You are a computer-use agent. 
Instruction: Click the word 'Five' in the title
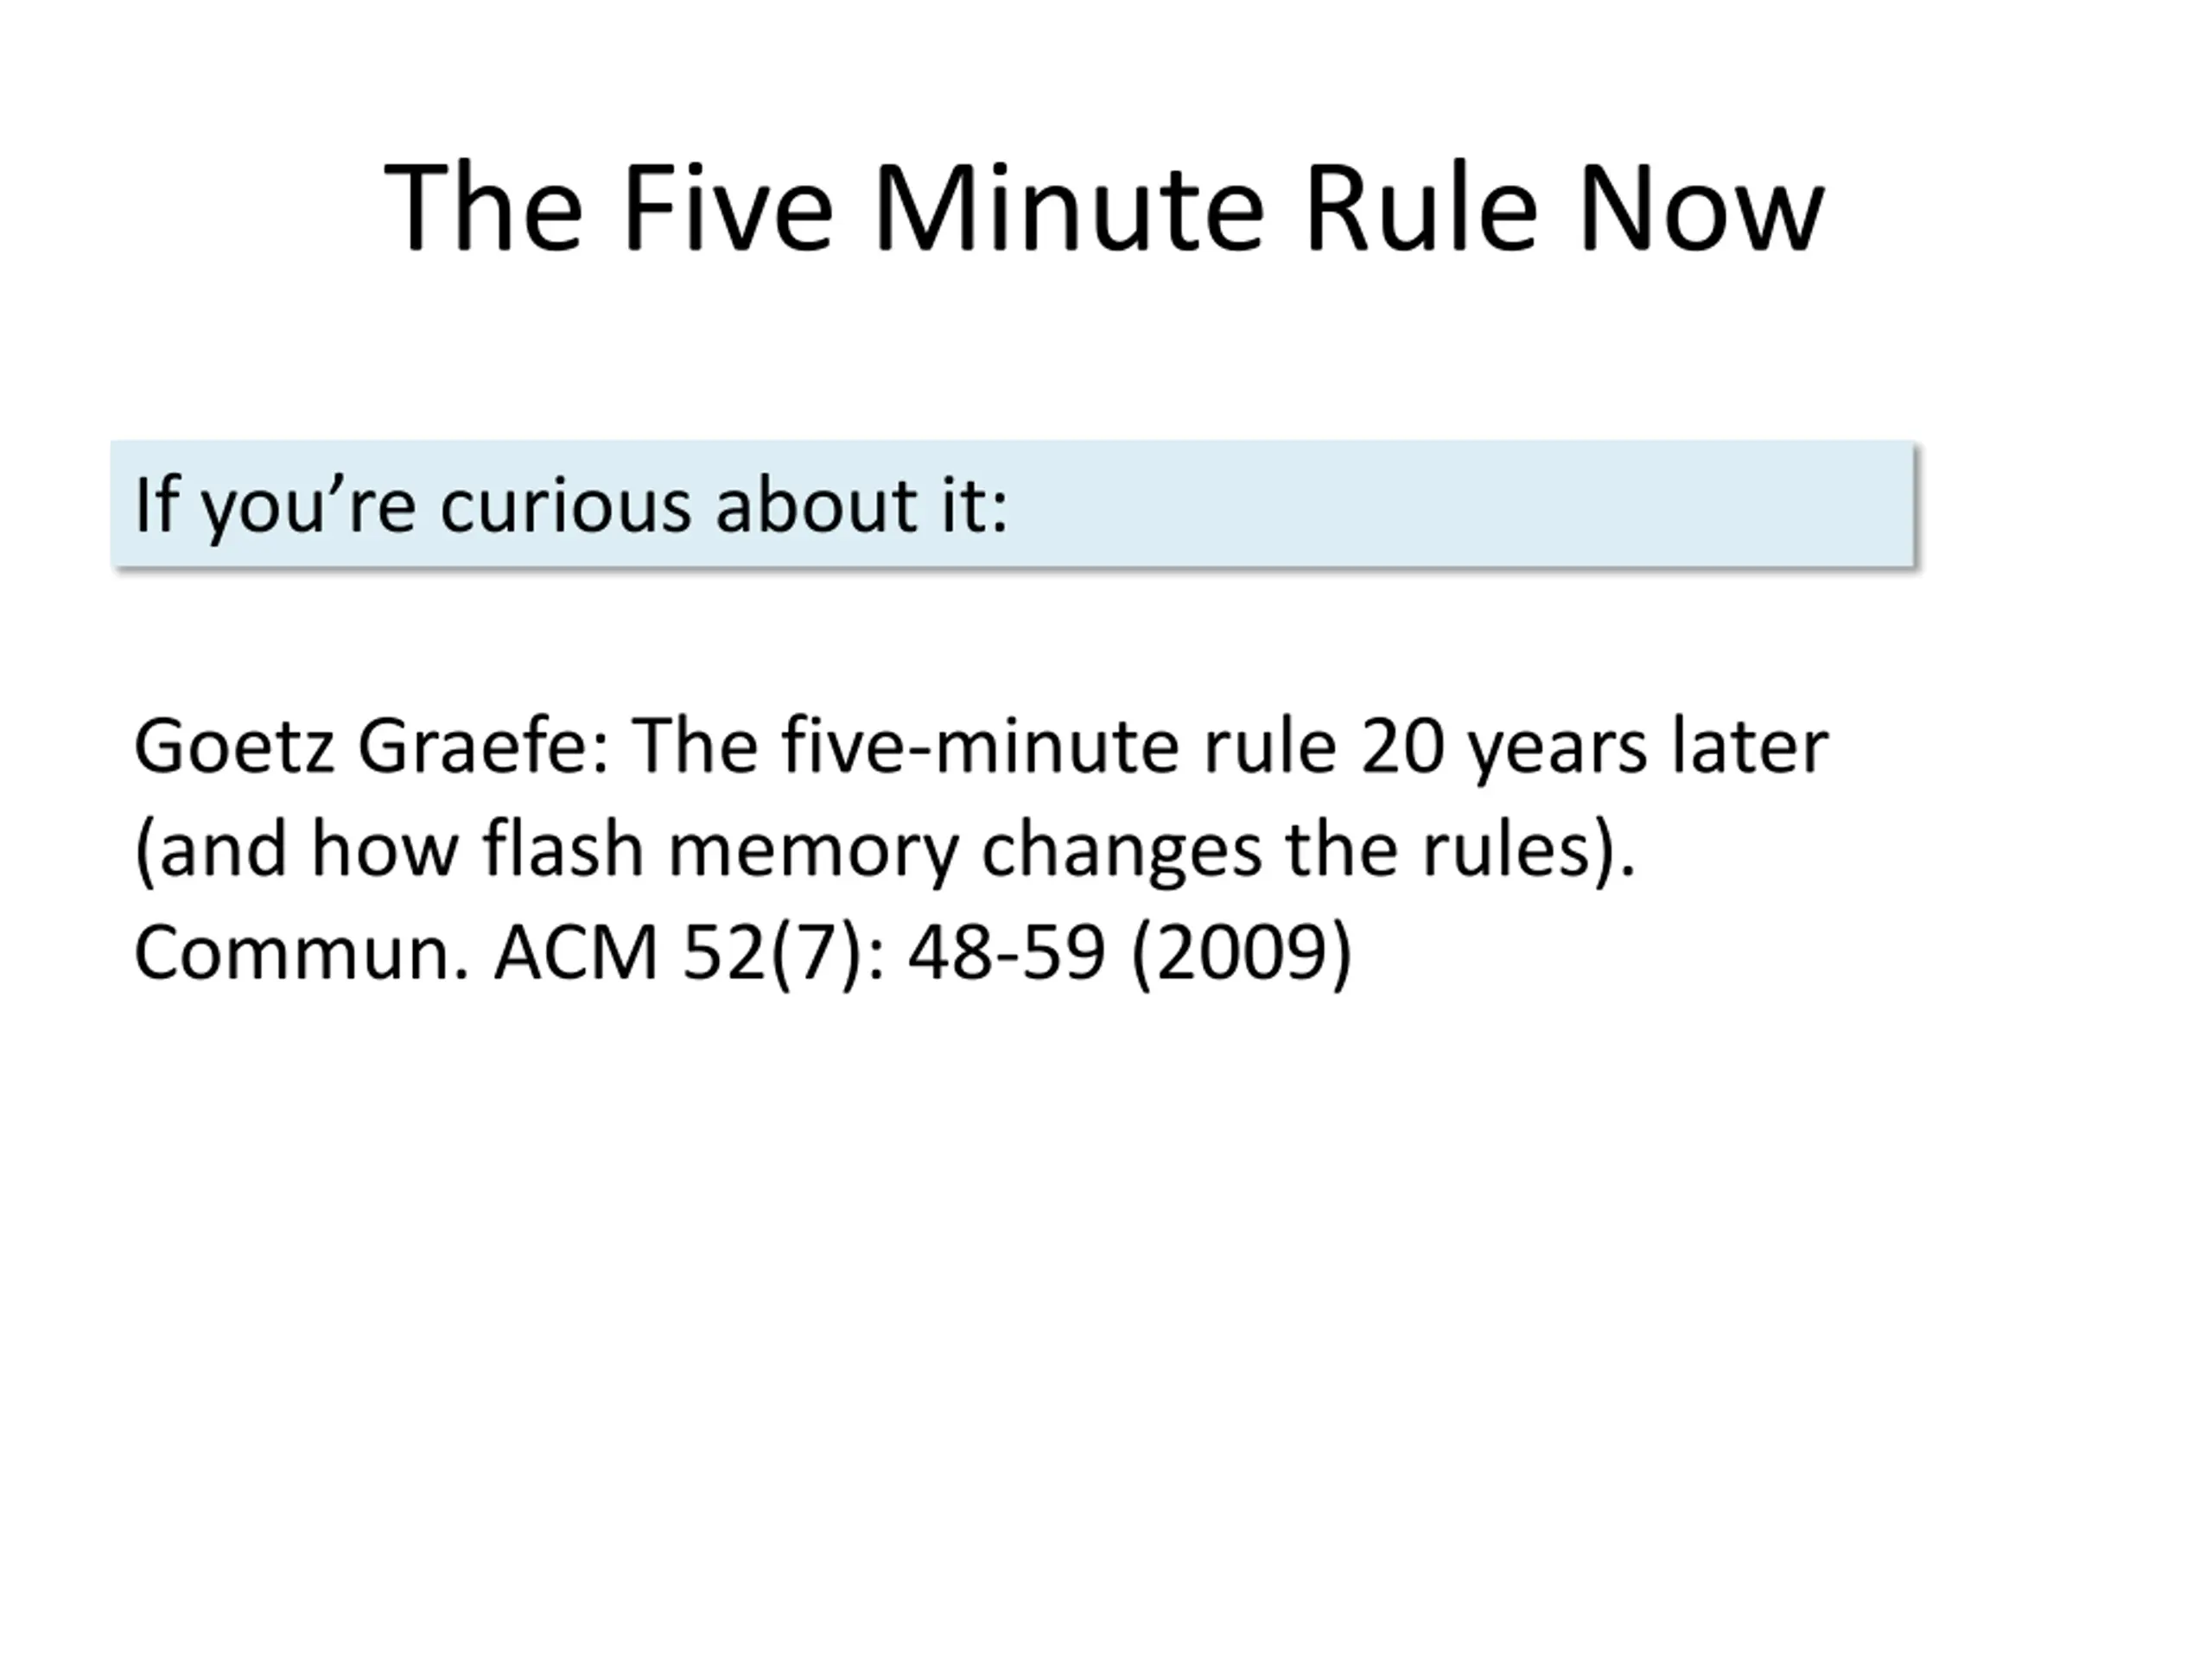pos(728,209)
